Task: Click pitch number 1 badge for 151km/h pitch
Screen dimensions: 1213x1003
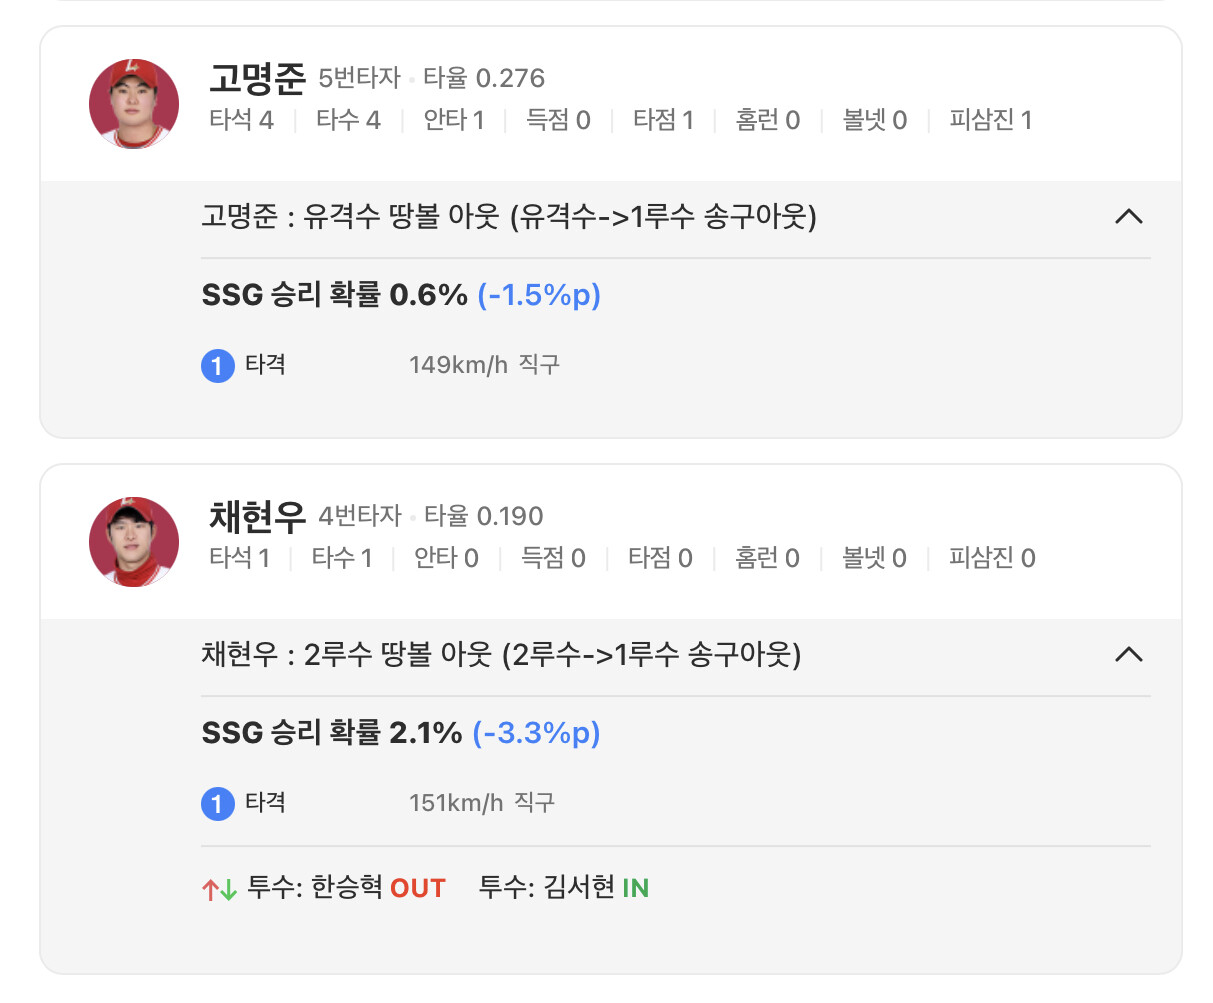Action: 217,803
